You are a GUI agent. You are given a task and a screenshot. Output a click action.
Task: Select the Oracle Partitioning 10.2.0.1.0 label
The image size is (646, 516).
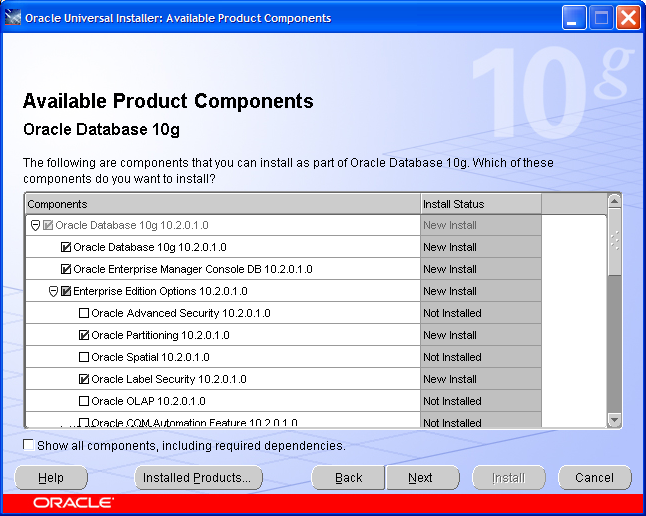pyautogui.click(x=160, y=335)
